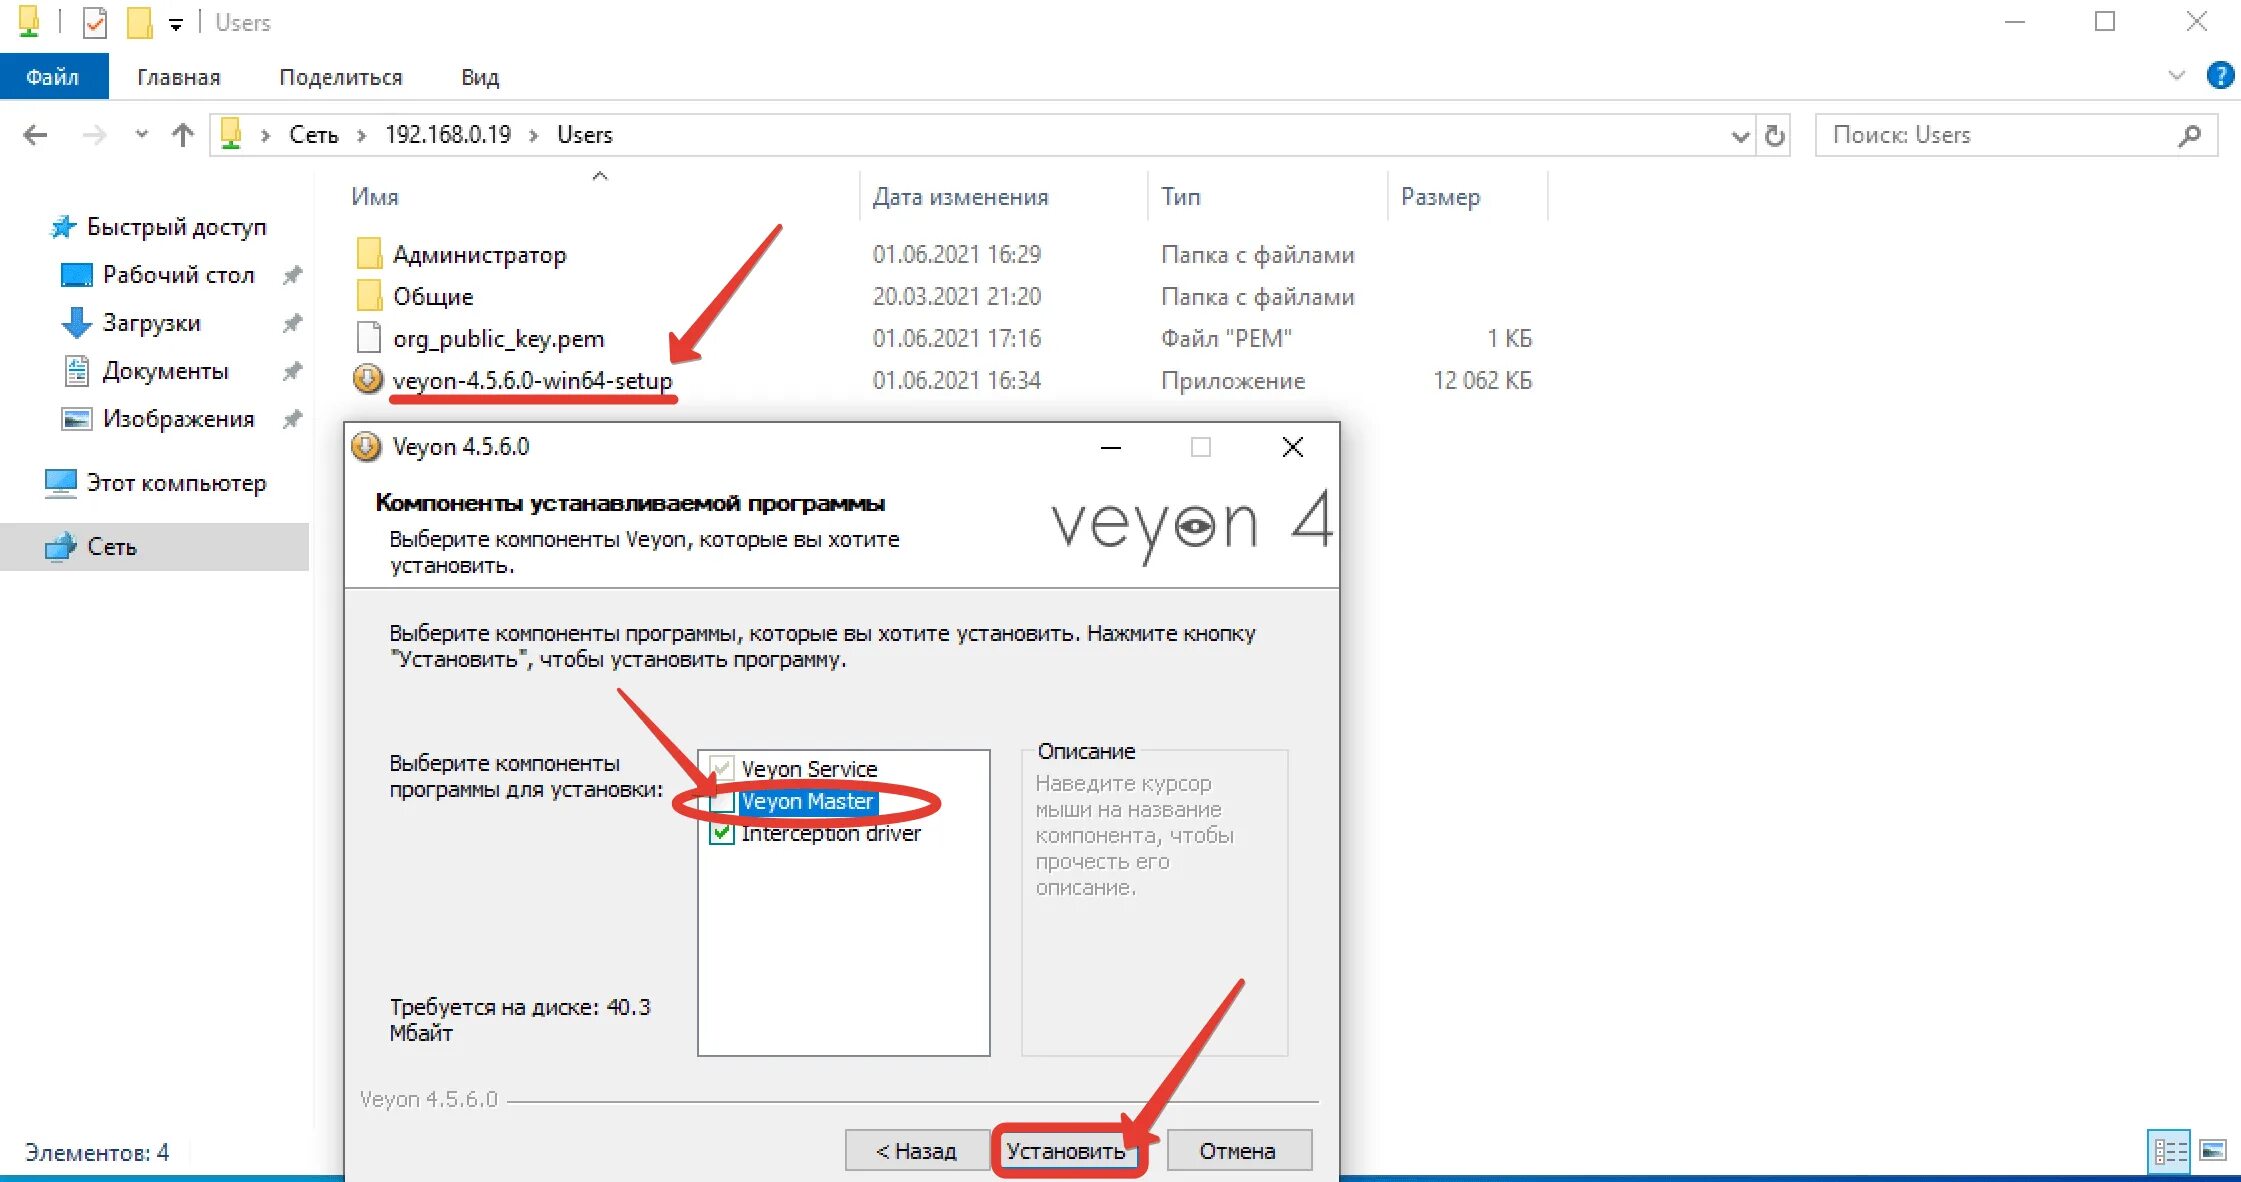The width and height of the screenshot is (2241, 1182).
Task: Open the Quick Access Toolbar customize arrow
Action: [176, 24]
